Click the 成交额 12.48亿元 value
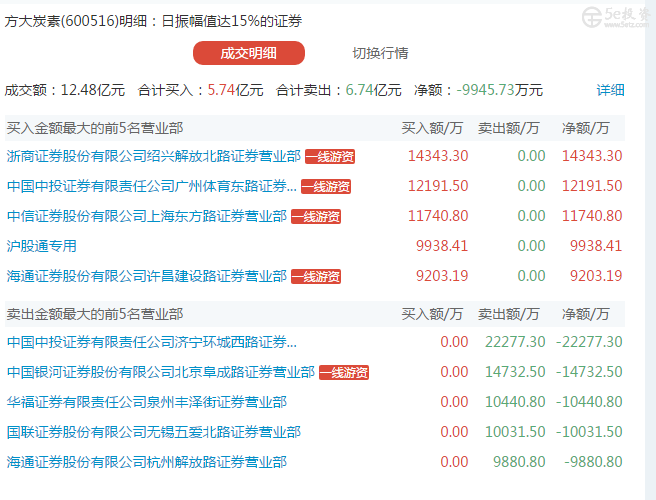656x500 pixels. [x=93, y=90]
